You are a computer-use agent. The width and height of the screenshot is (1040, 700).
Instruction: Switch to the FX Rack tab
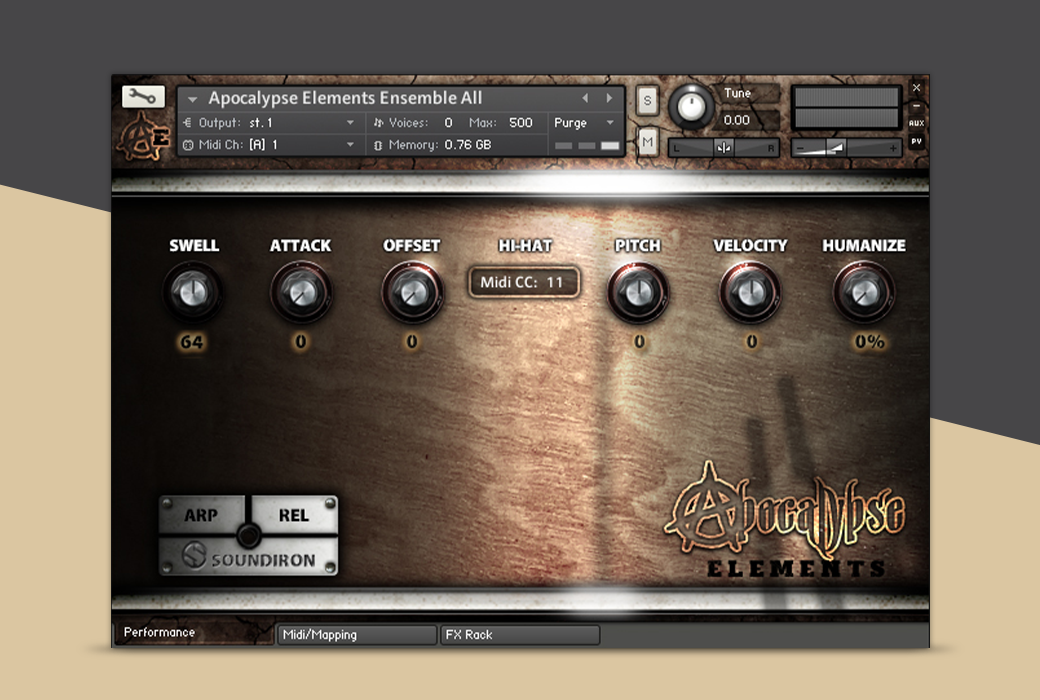519,635
